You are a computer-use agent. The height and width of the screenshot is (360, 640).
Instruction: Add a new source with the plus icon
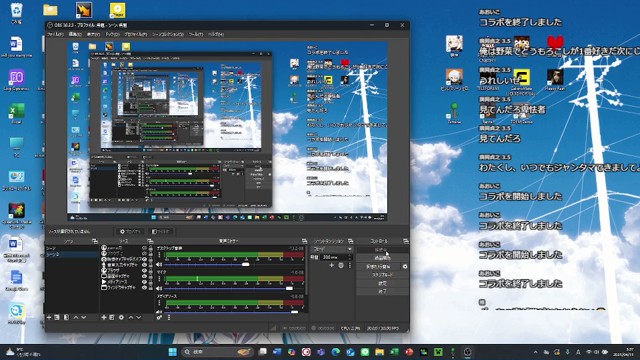(x=104, y=317)
